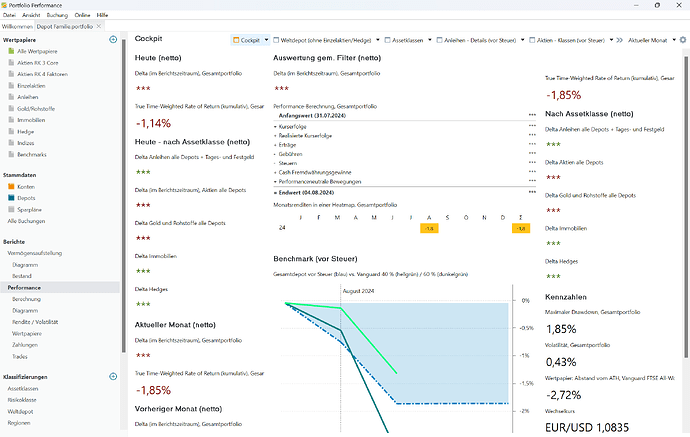Open Trades under Performance

pos(20,356)
